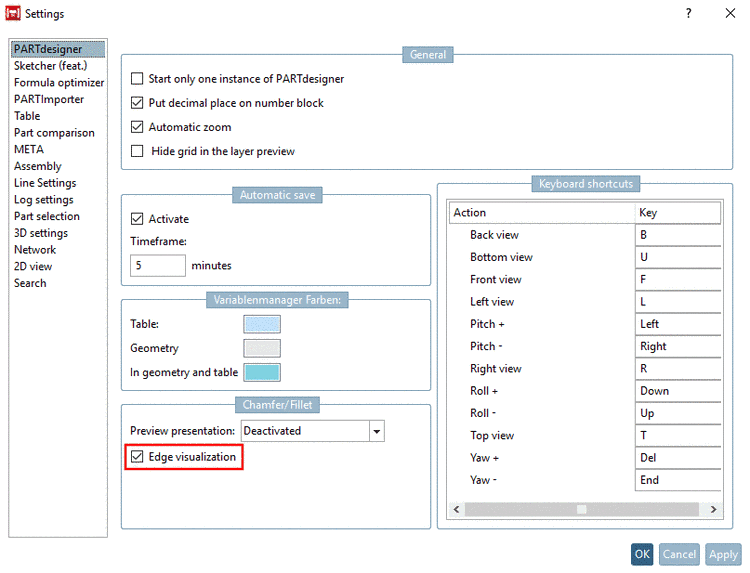Viewport: 750px width, 573px height.
Task: Open Part comparison settings
Action: pyautogui.click(x=58, y=132)
